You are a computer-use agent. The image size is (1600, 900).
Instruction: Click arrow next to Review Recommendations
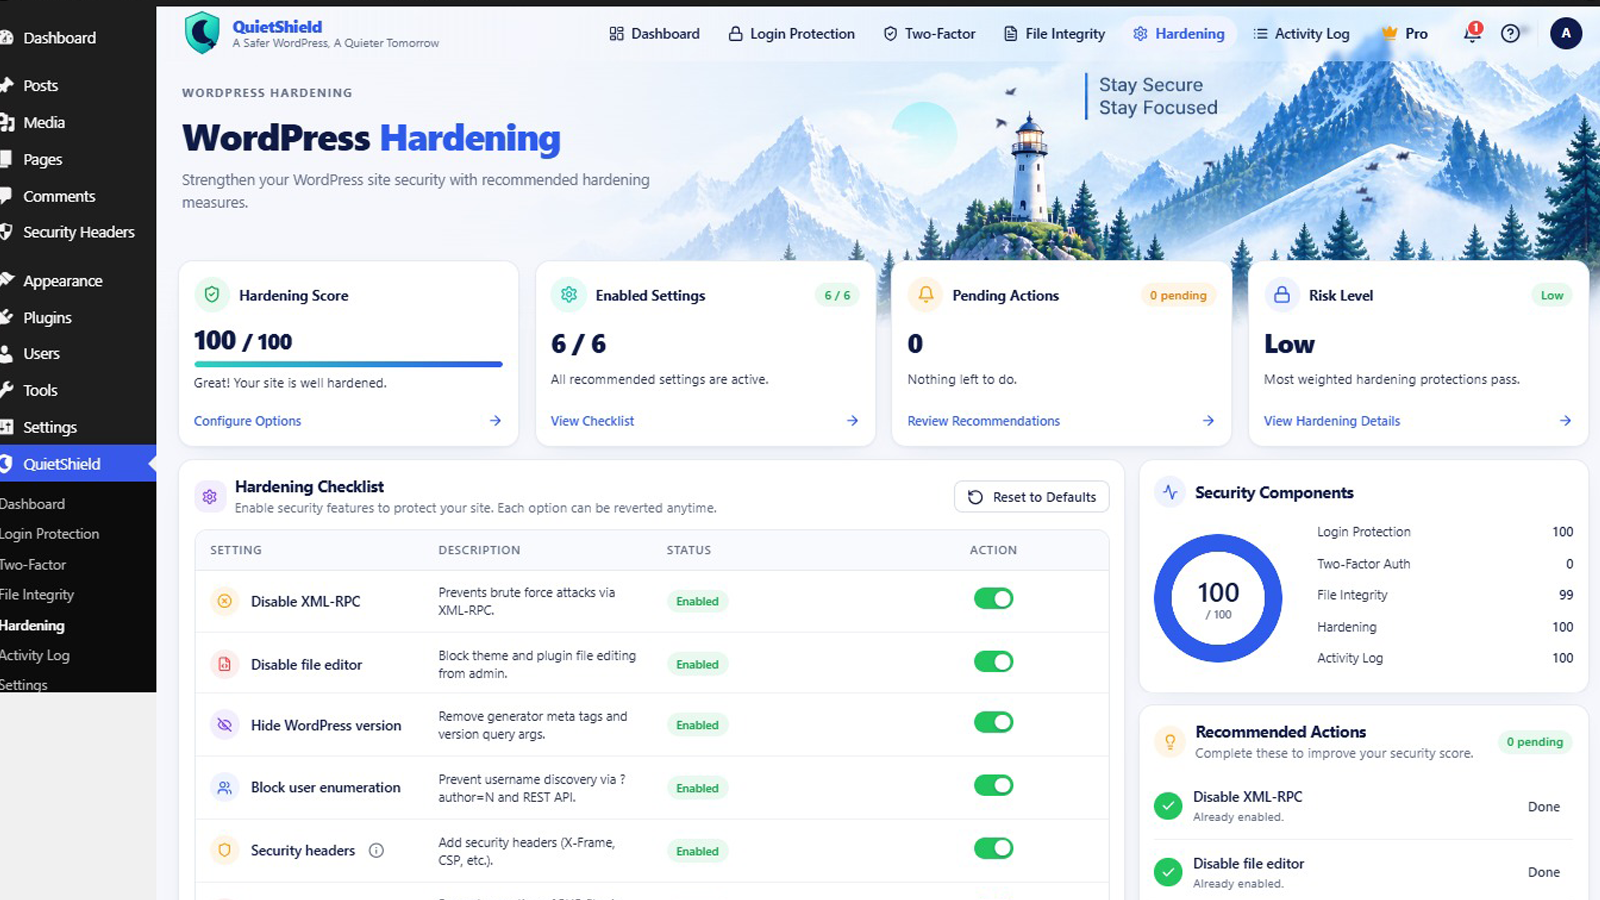(1208, 421)
